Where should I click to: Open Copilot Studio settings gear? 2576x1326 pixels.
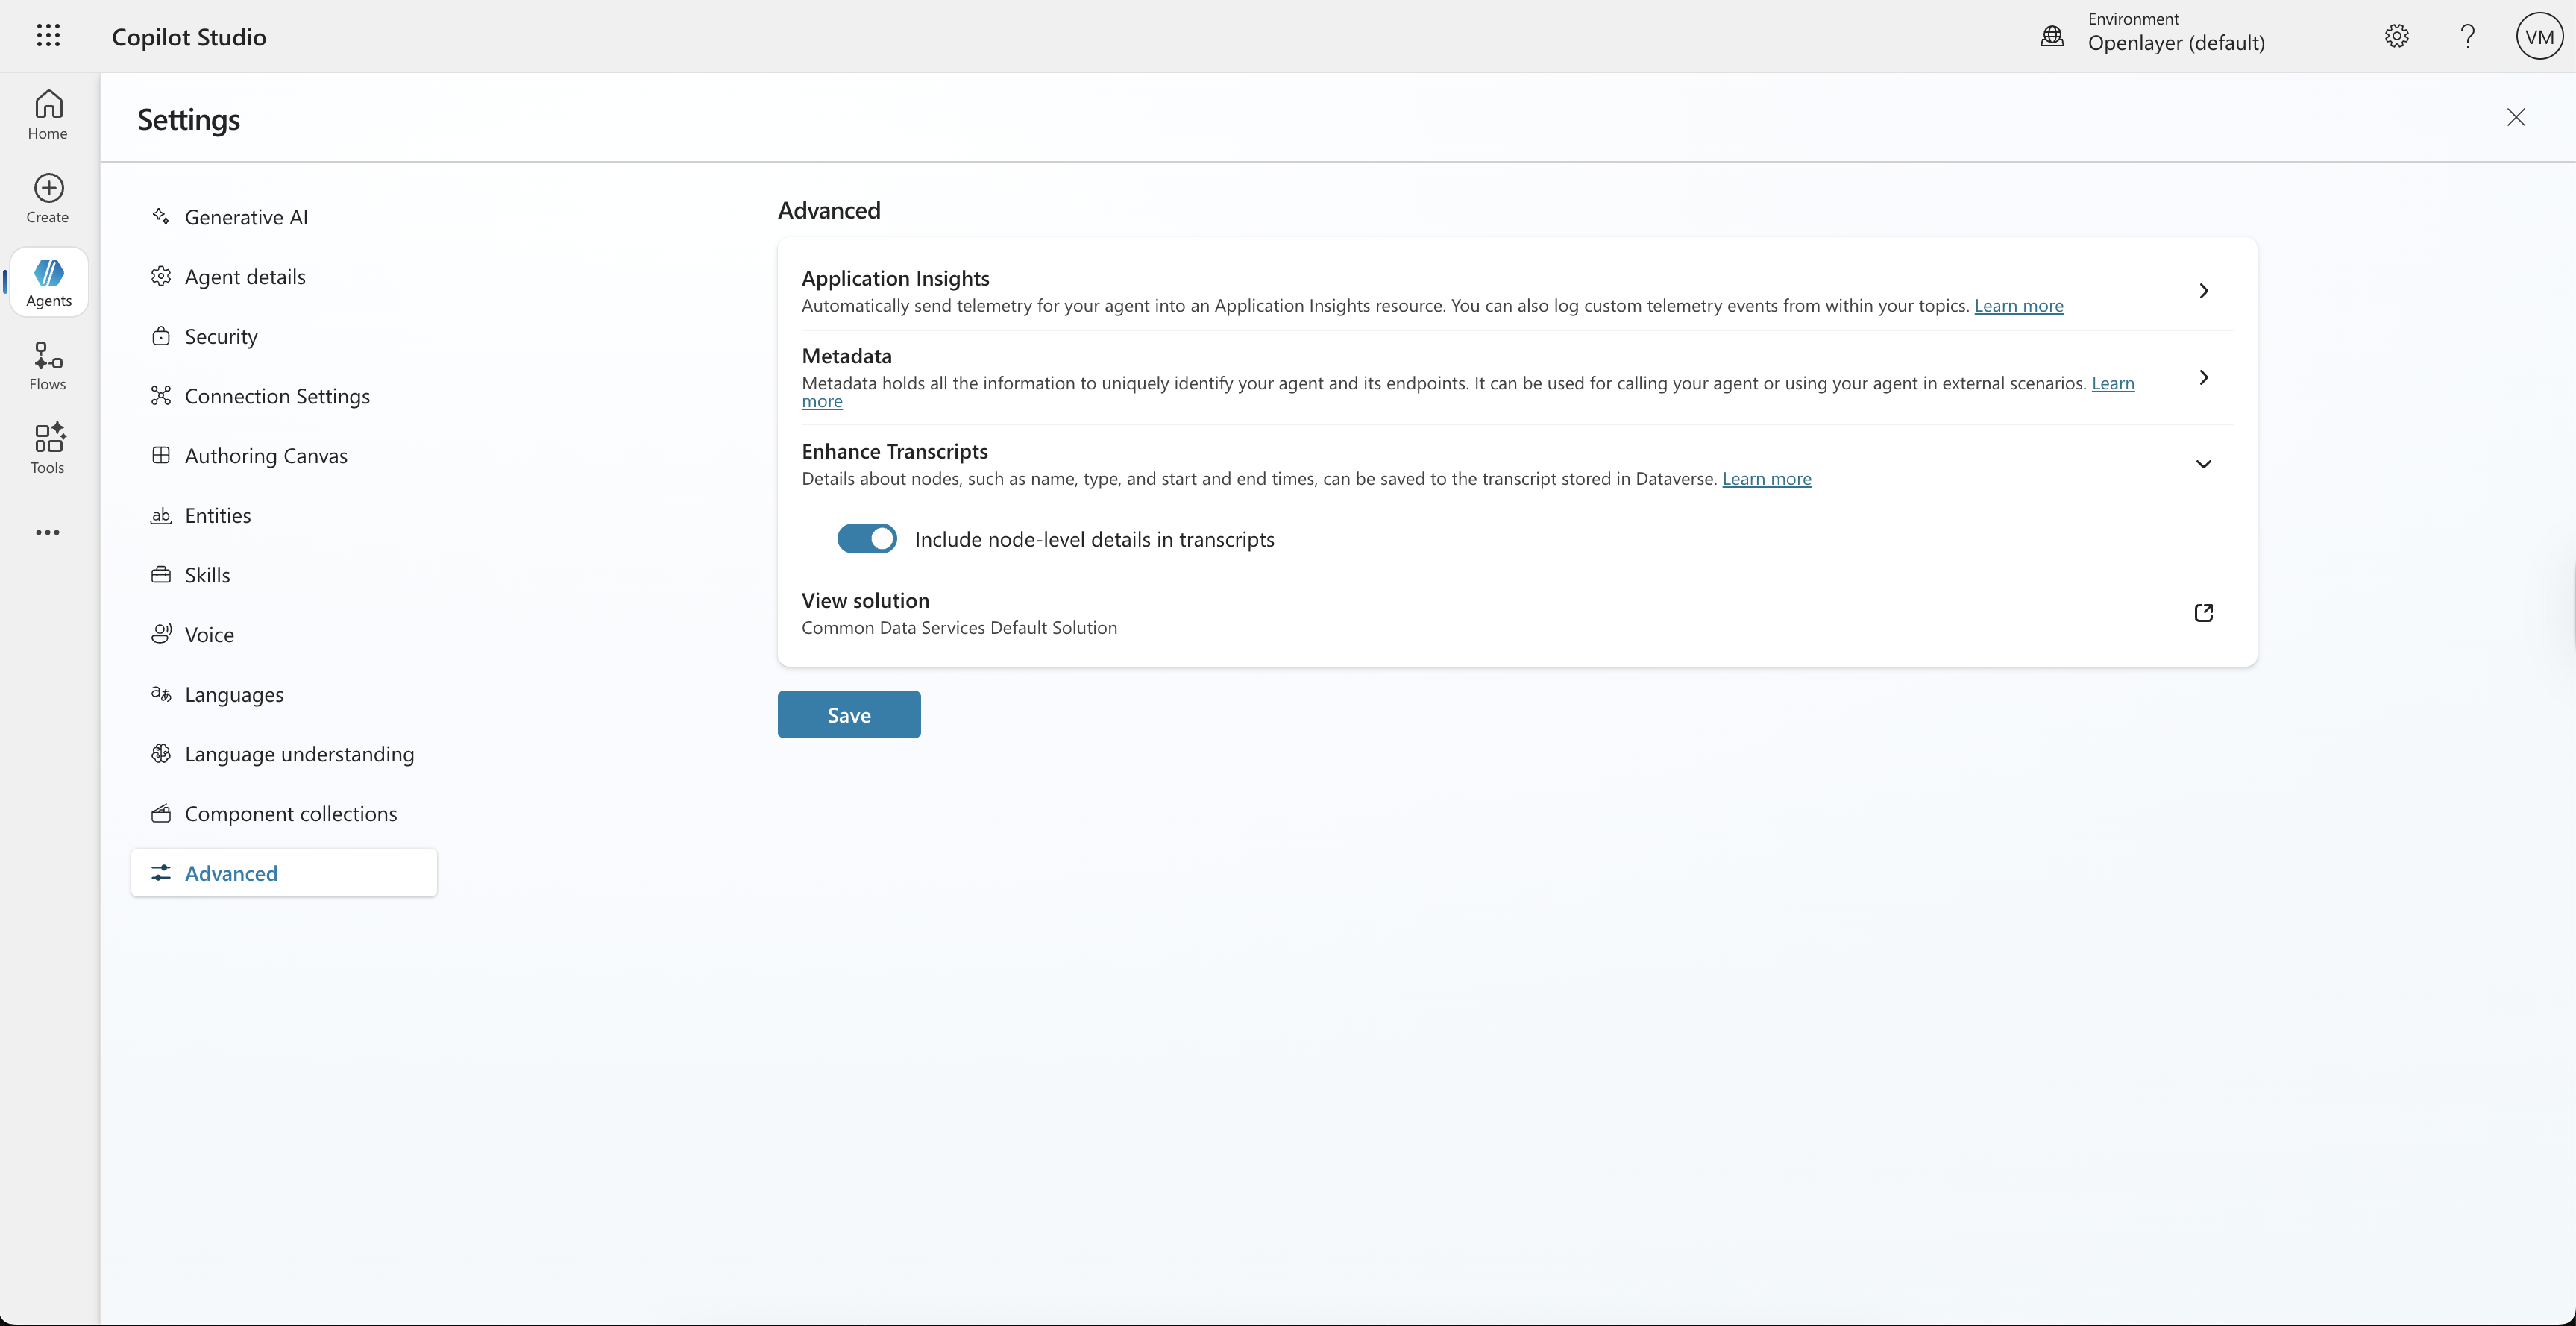tap(2396, 35)
